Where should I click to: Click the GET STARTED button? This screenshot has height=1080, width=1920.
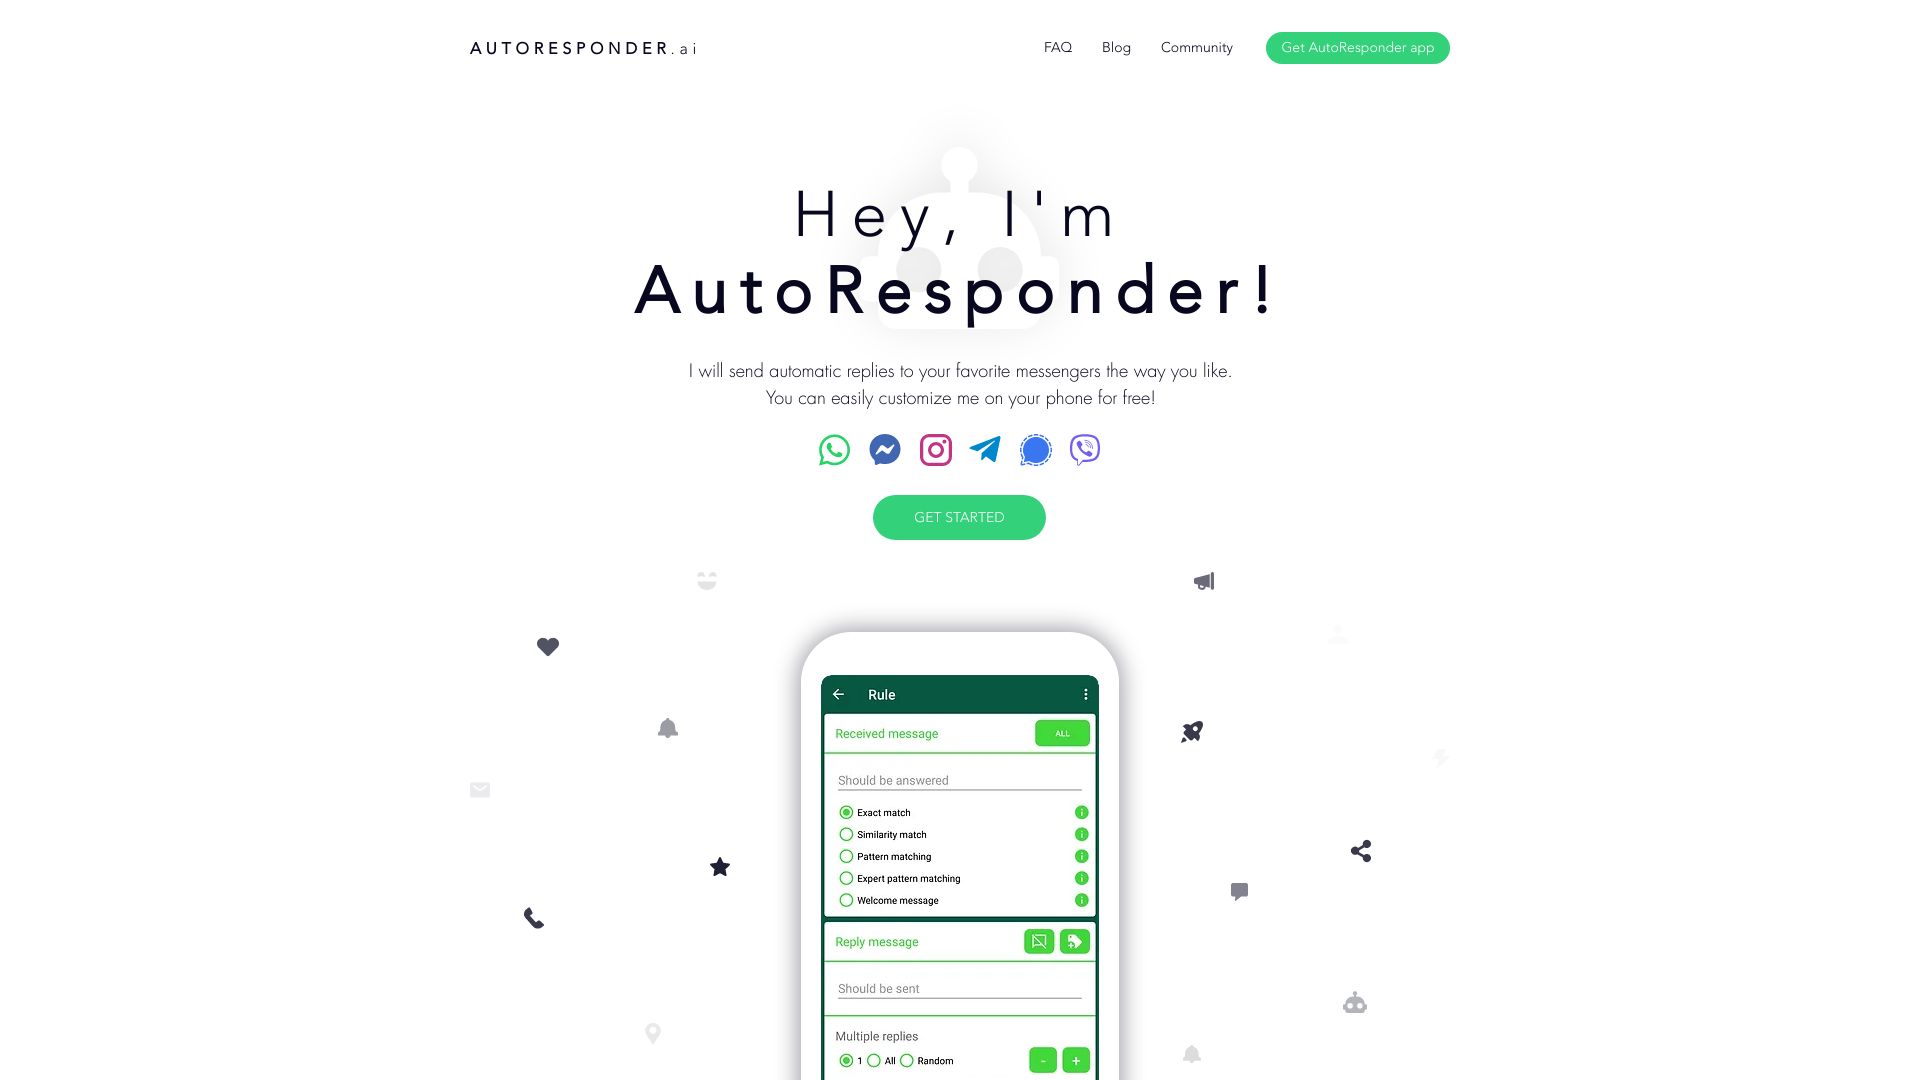[959, 517]
